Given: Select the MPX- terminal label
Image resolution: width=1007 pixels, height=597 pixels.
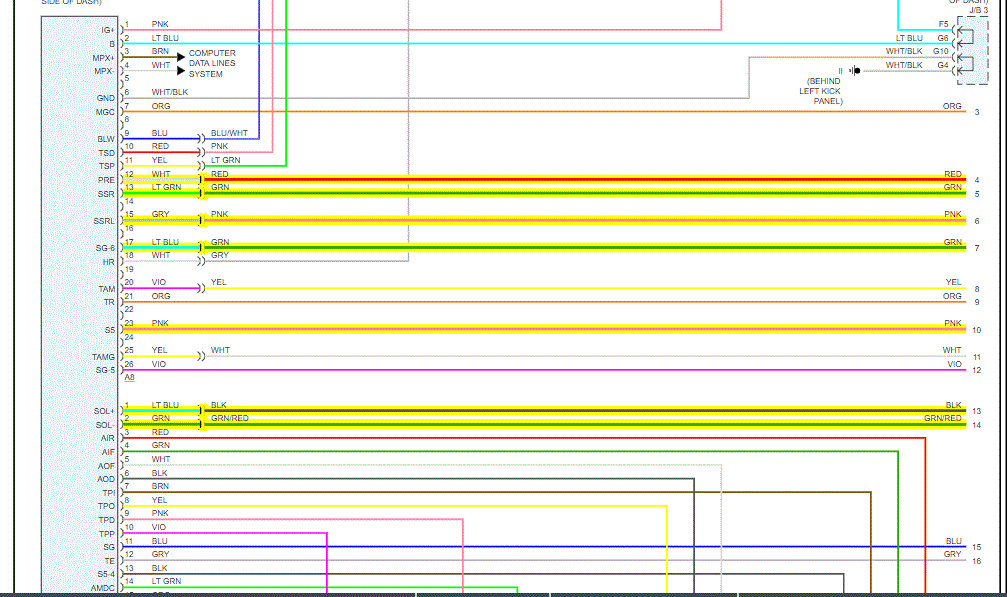Looking at the screenshot, I should 104,71.
